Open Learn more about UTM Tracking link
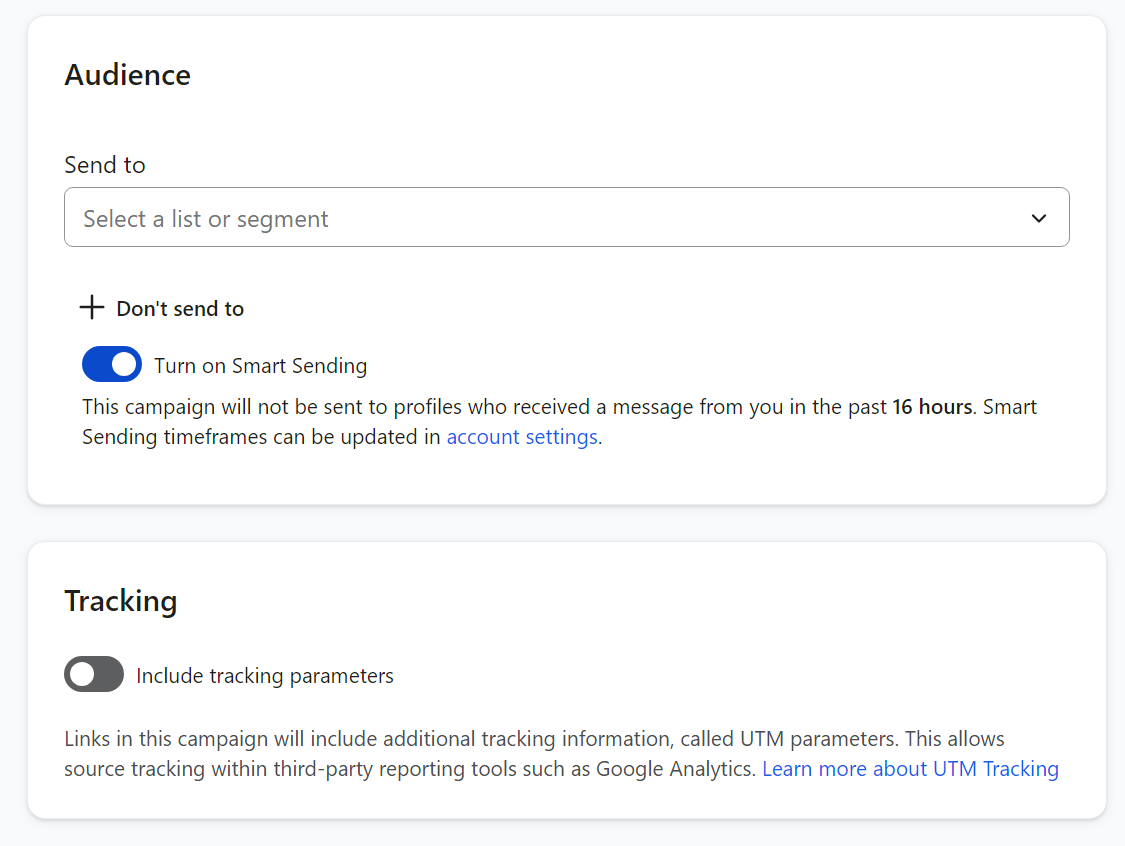 tap(910, 769)
